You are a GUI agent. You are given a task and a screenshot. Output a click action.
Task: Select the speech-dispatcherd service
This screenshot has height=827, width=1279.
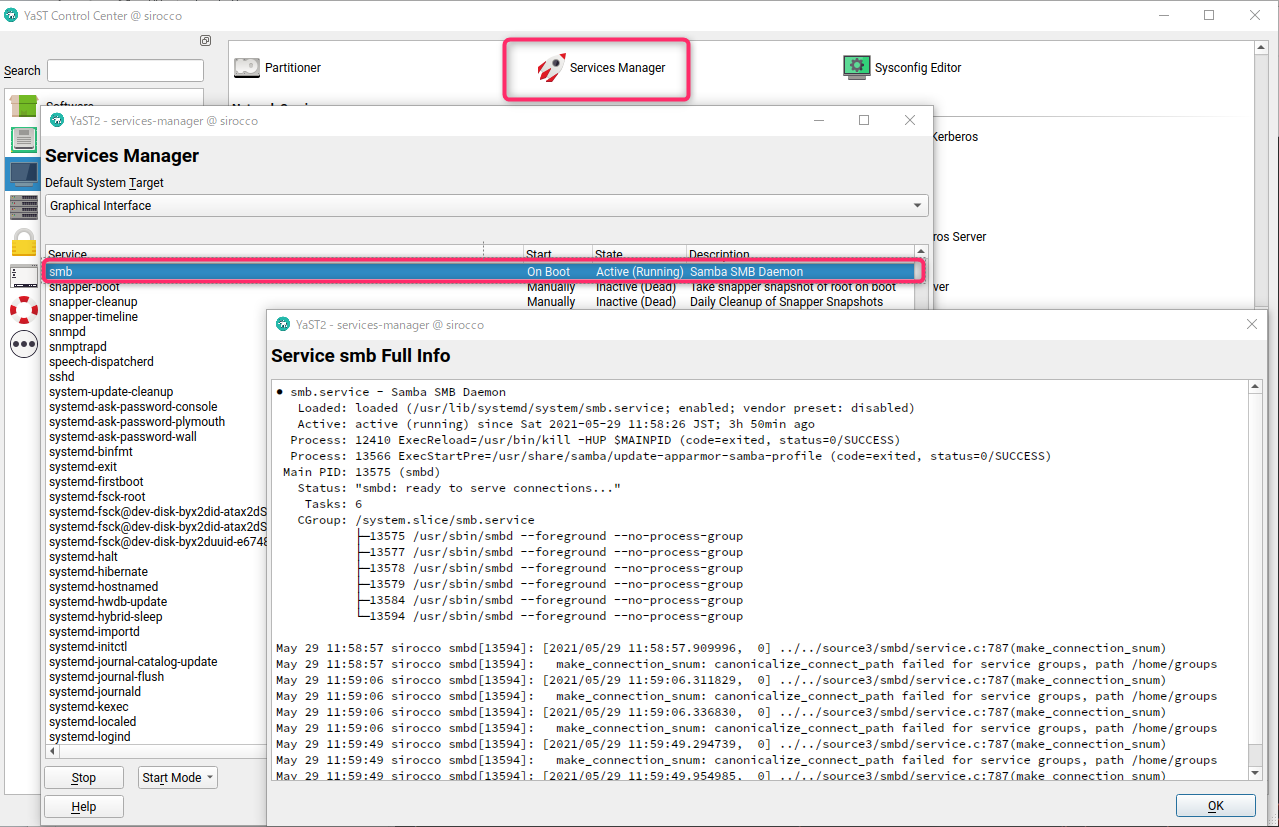pos(101,362)
